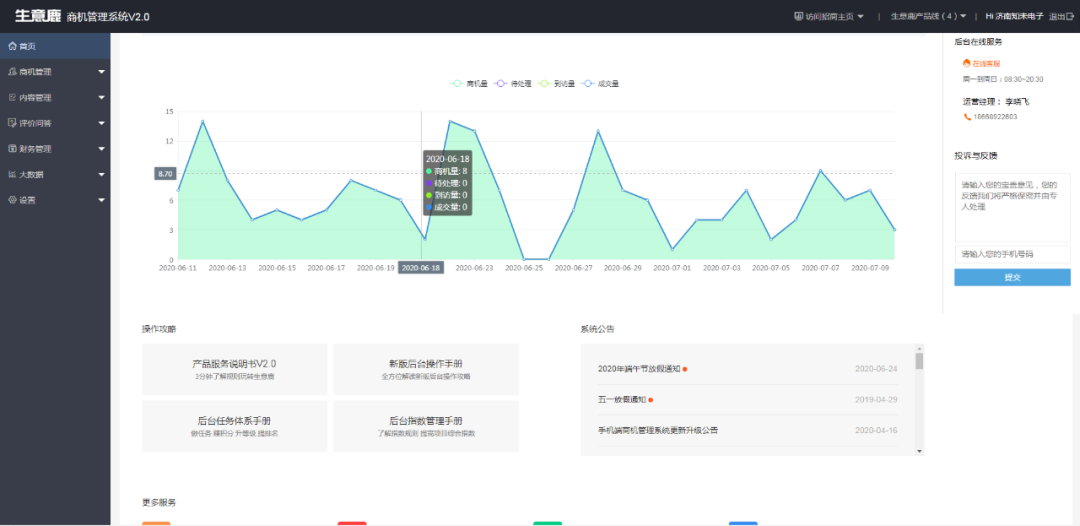Viewport: 1080px width, 526px height.
Task: Expand the 商机管理 menu arrow
Action: click(101, 72)
